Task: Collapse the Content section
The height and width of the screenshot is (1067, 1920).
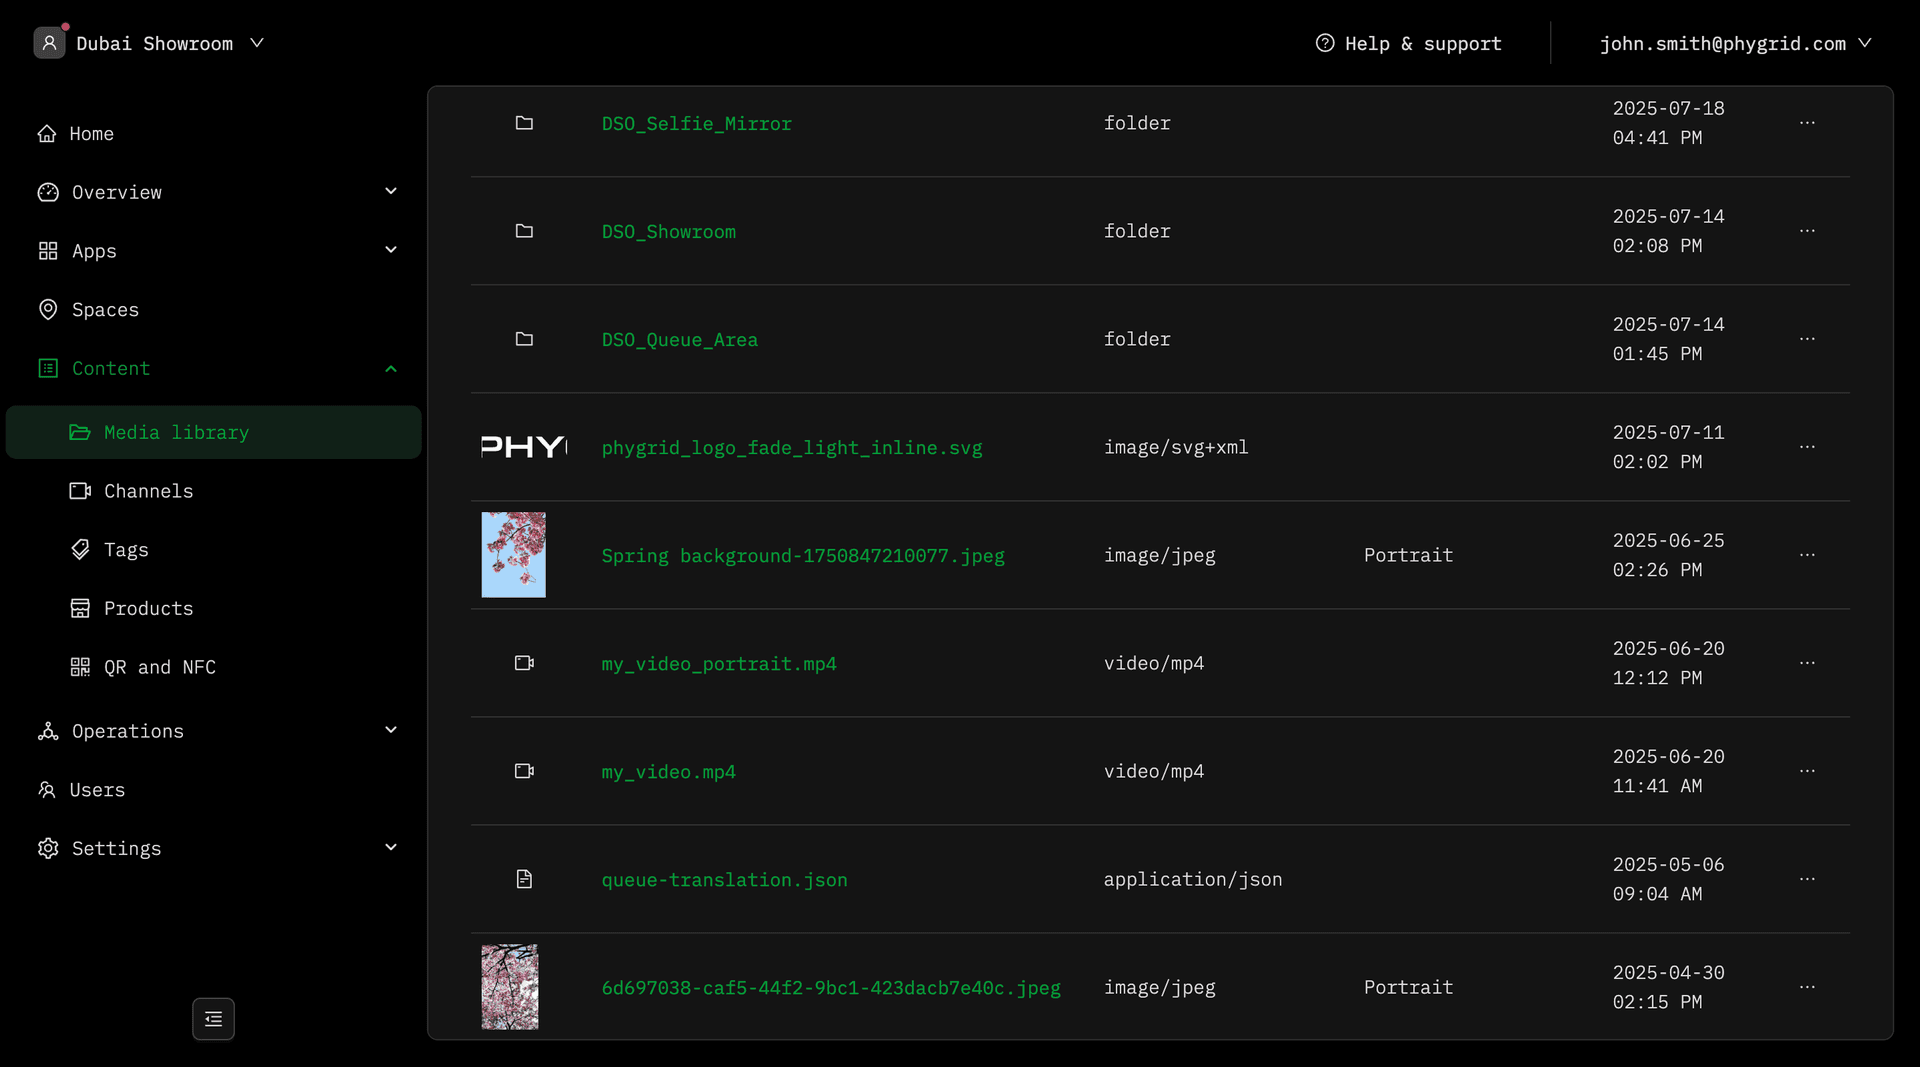Action: click(391, 369)
